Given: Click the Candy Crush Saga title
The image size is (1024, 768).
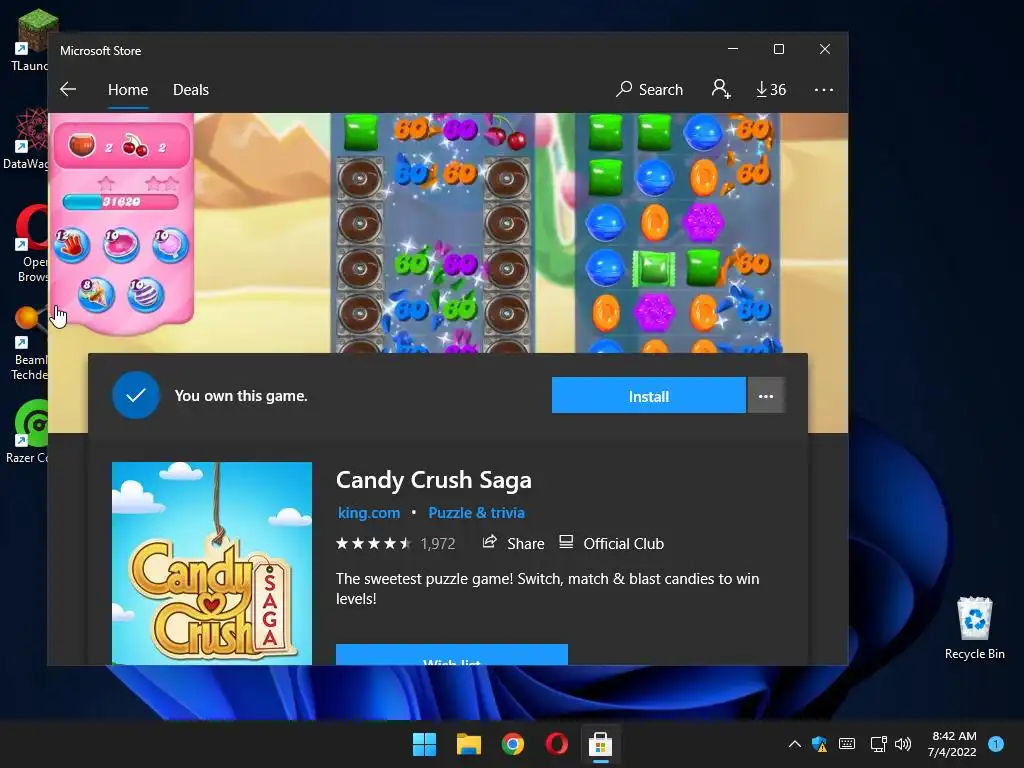Looking at the screenshot, I should (434, 480).
